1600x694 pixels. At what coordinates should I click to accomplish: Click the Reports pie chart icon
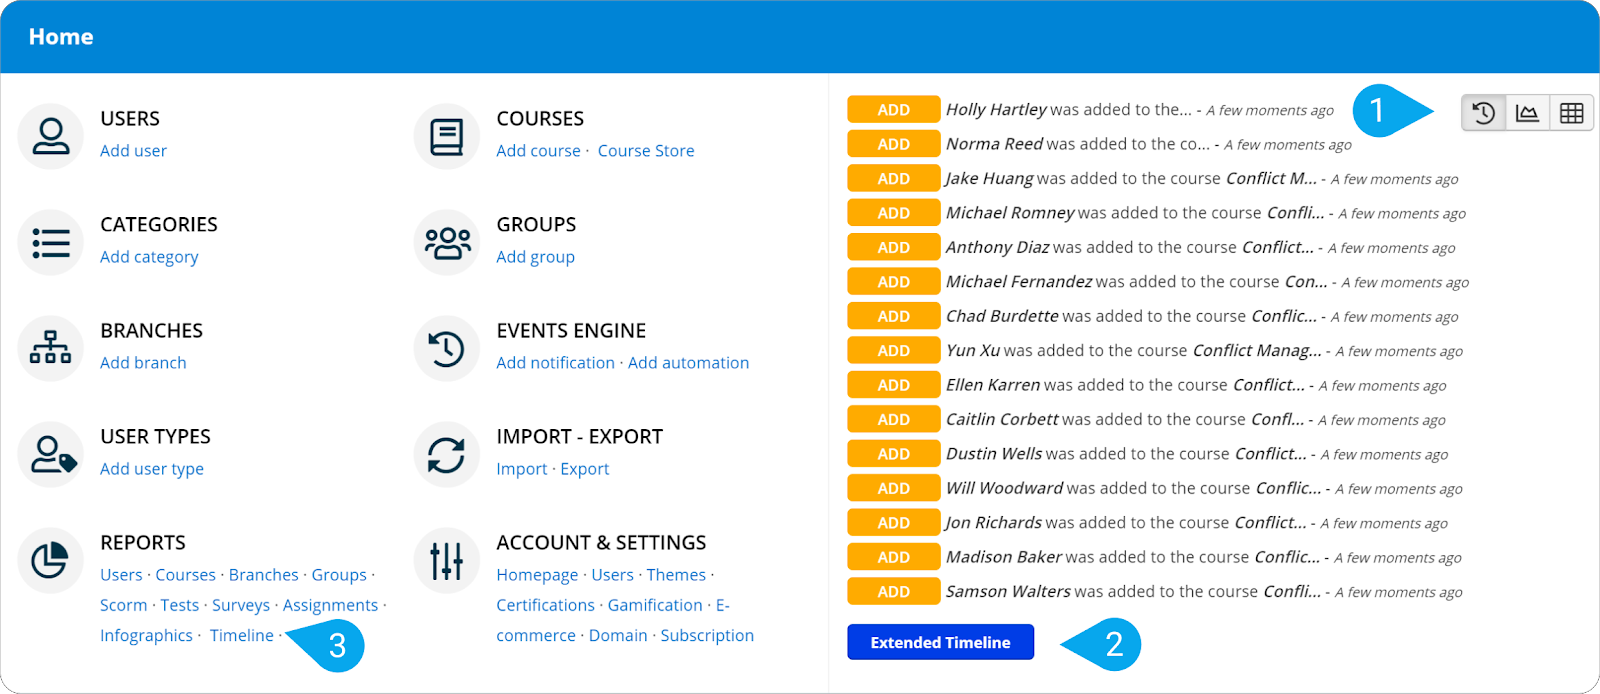[x=50, y=561]
